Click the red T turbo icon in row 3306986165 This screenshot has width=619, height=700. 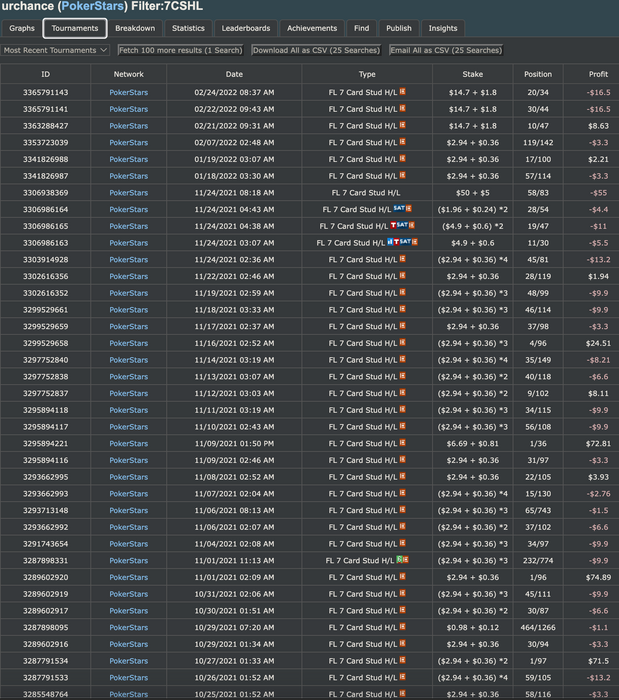tap(393, 225)
